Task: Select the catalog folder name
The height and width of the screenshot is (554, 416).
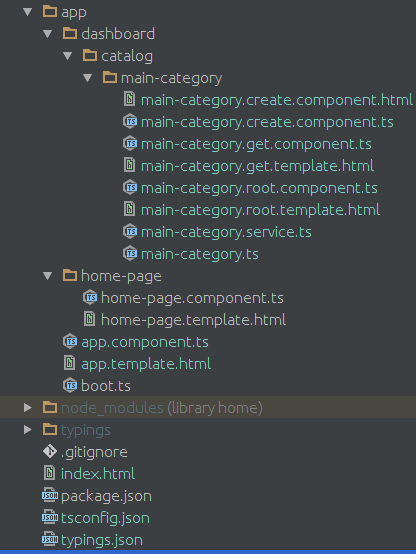Action: point(127,57)
